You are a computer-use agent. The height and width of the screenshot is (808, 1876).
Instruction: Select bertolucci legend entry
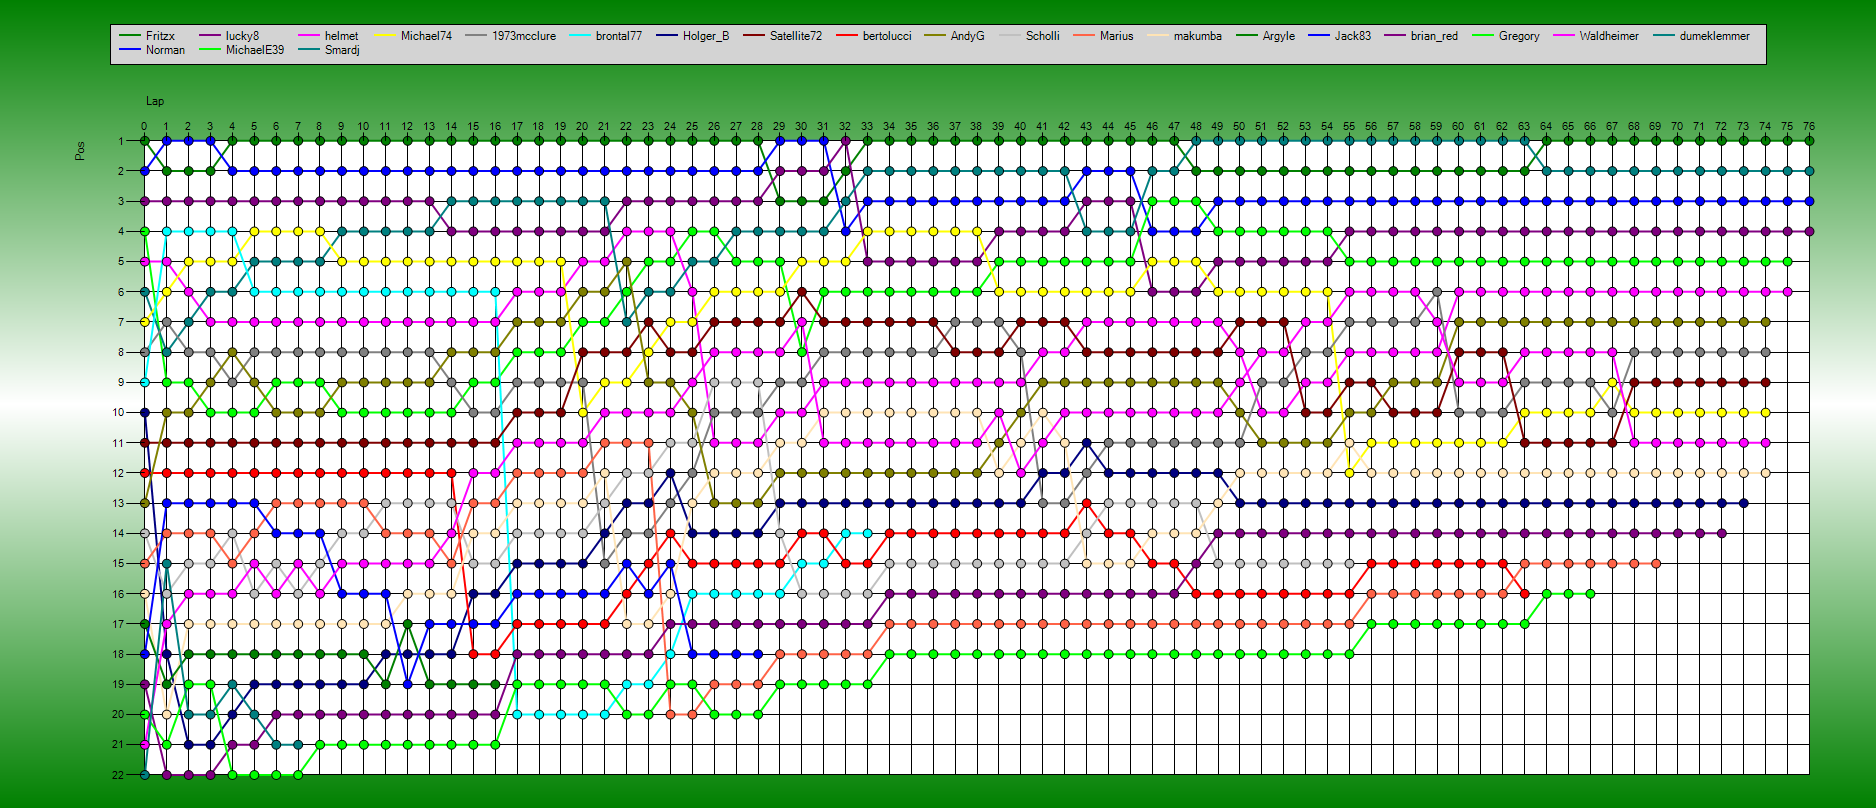(x=887, y=36)
